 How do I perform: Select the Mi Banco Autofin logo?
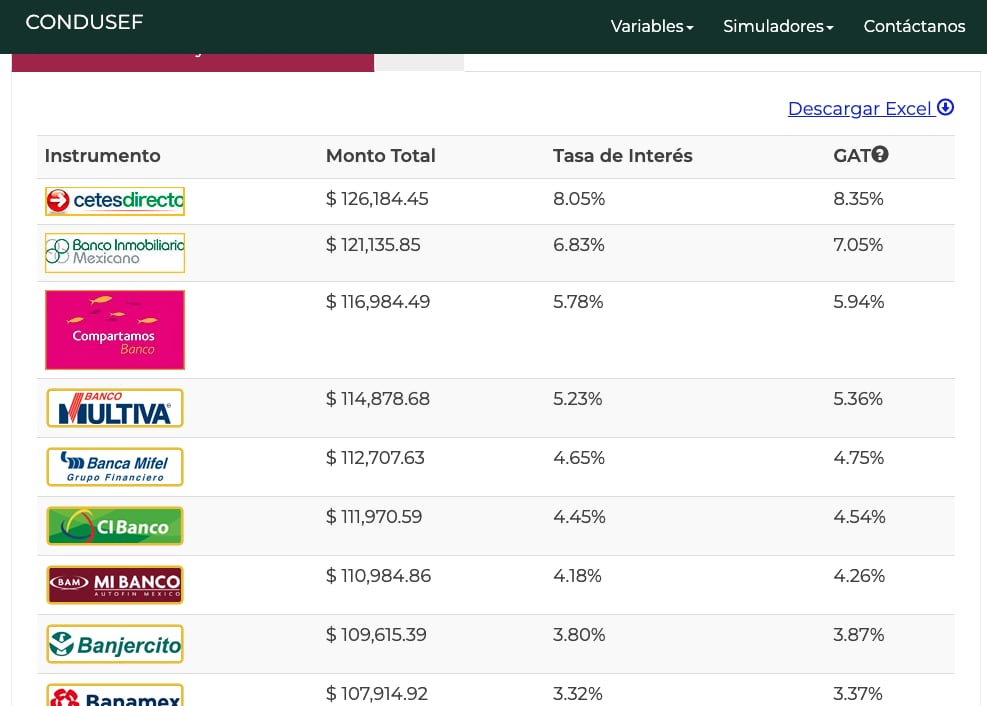115,585
